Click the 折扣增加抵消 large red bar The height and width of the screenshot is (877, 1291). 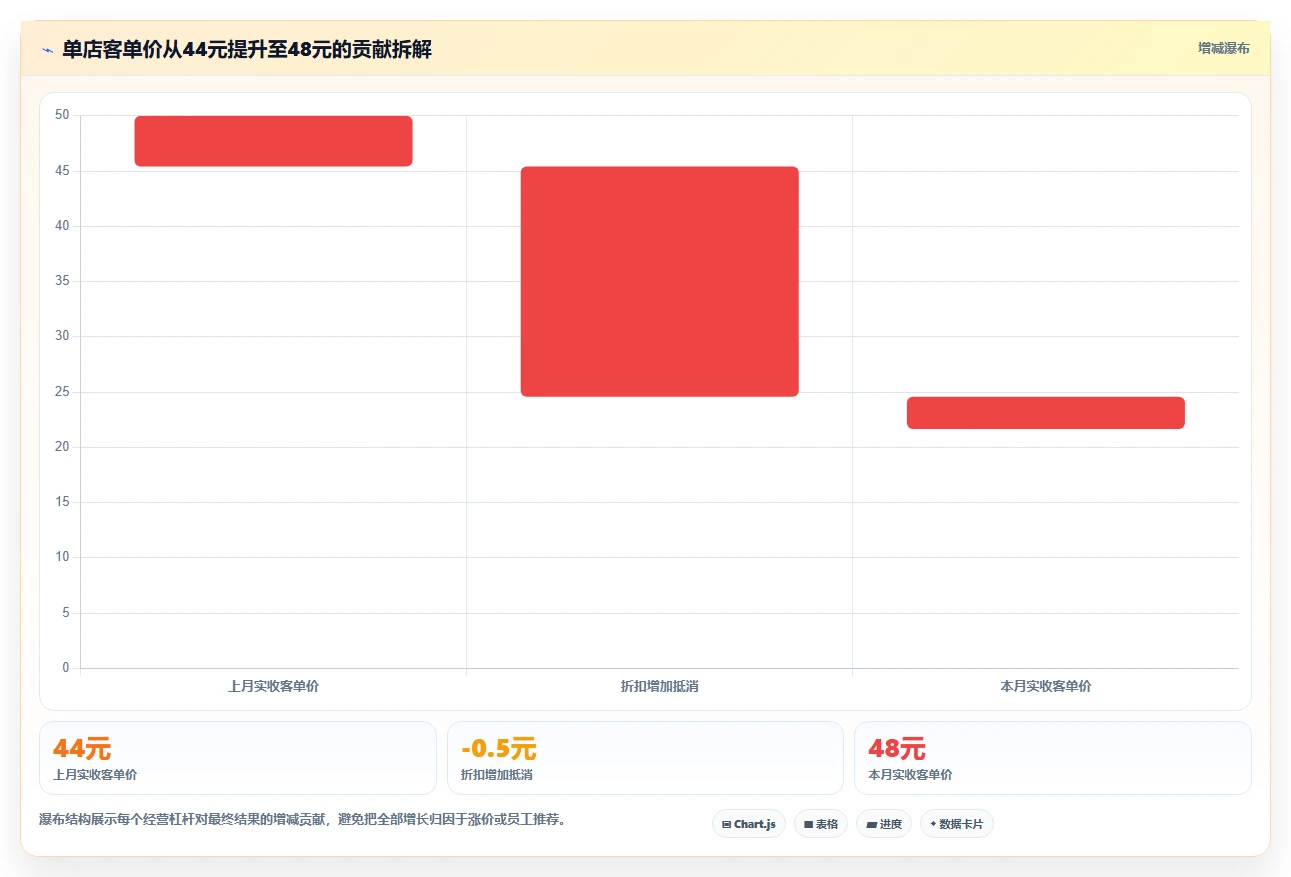pyautogui.click(x=659, y=282)
